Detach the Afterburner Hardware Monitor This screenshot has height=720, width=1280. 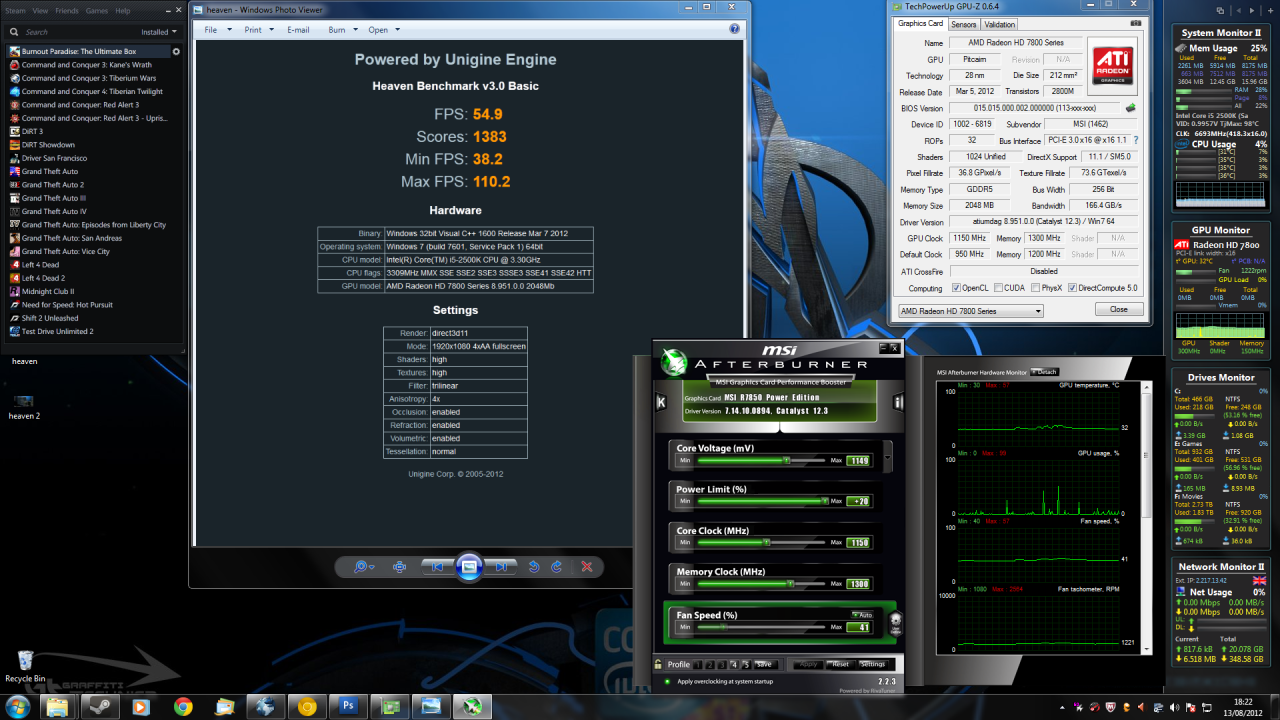[x=1043, y=372]
